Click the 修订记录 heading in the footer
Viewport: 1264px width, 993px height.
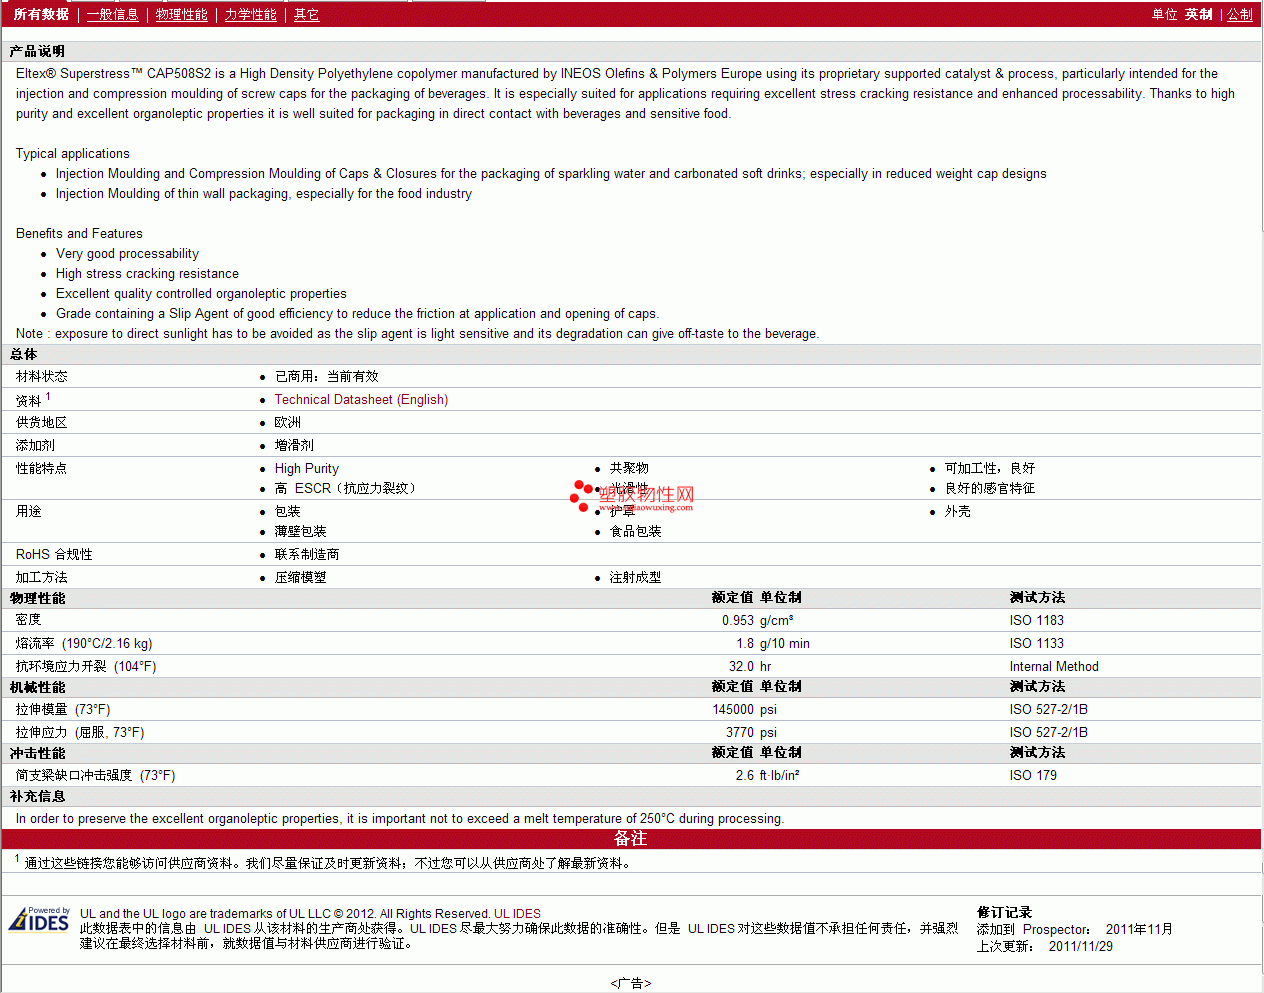(x=1004, y=912)
